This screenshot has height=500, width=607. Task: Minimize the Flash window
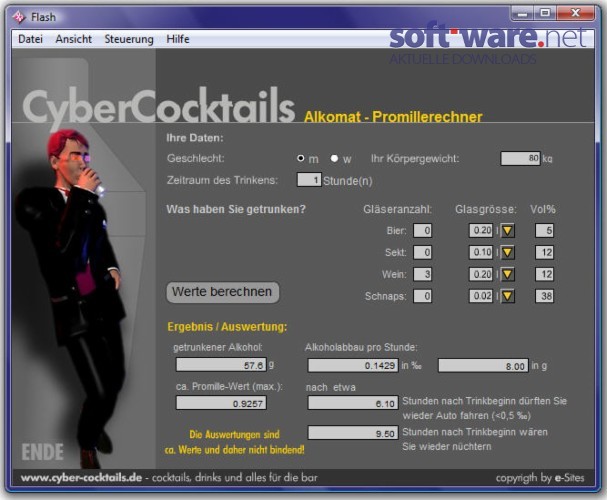point(522,14)
